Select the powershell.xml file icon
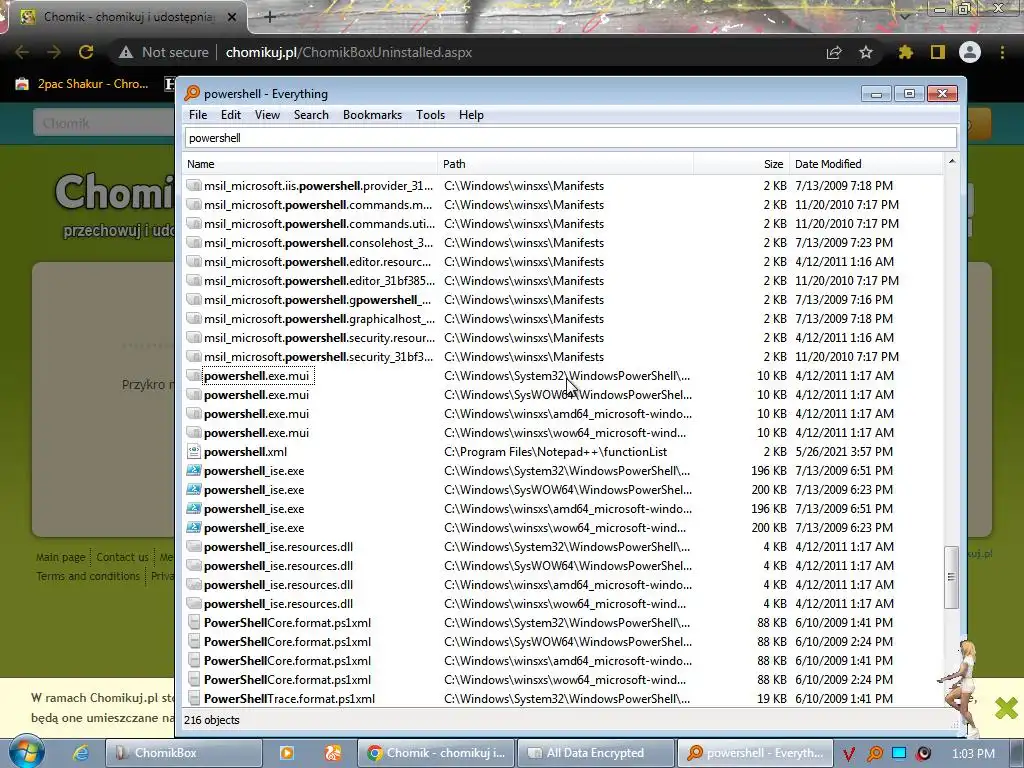Screen dimensions: 1024x768 [193, 452]
